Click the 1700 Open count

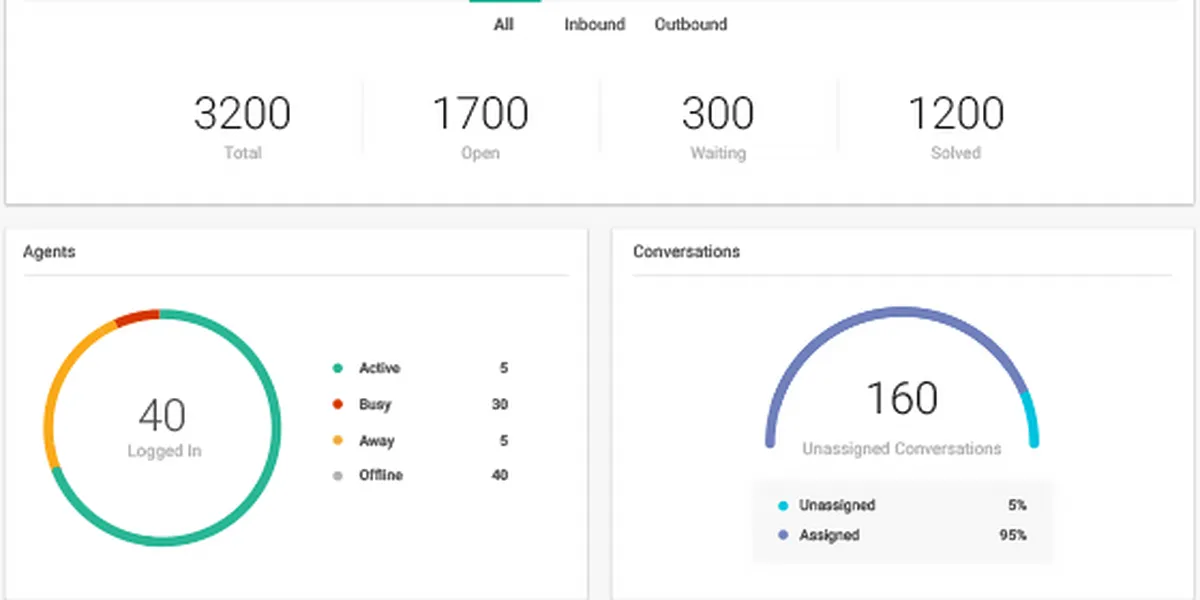(480, 114)
